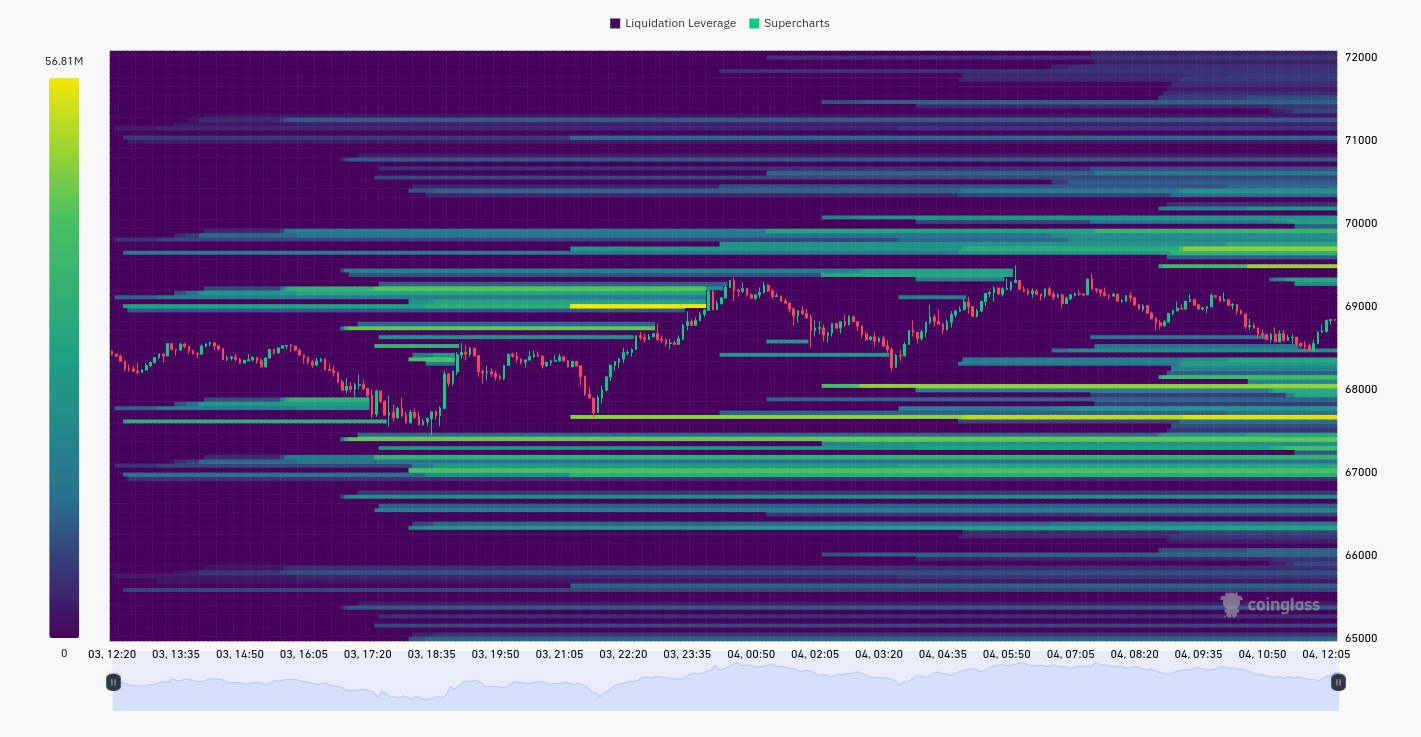Click the 67000 price axis label
1421x737 pixels.
1361,472
